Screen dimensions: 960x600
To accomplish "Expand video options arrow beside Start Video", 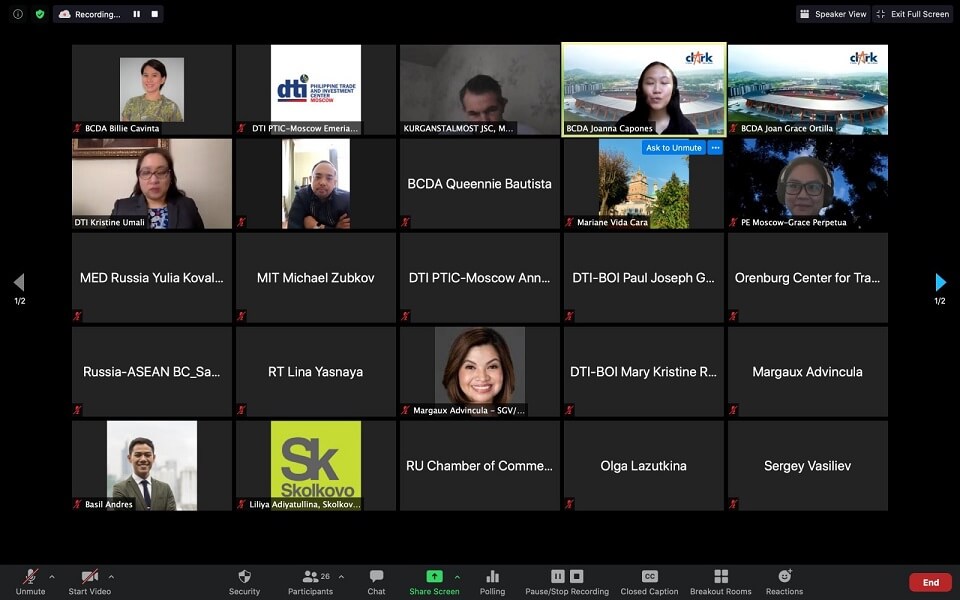I will pyautogui.click(x=111, y=576).
